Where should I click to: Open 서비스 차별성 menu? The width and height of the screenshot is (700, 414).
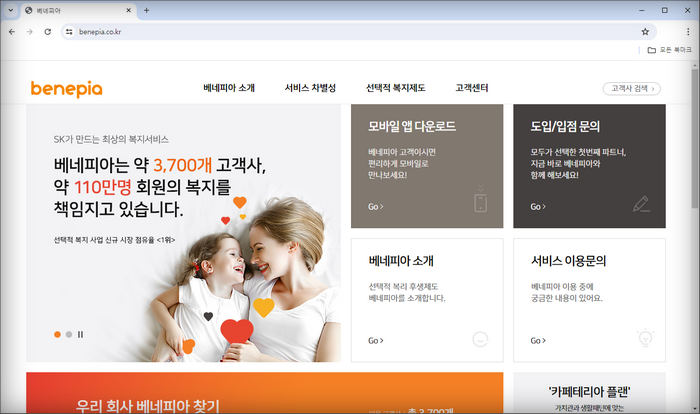310,88
